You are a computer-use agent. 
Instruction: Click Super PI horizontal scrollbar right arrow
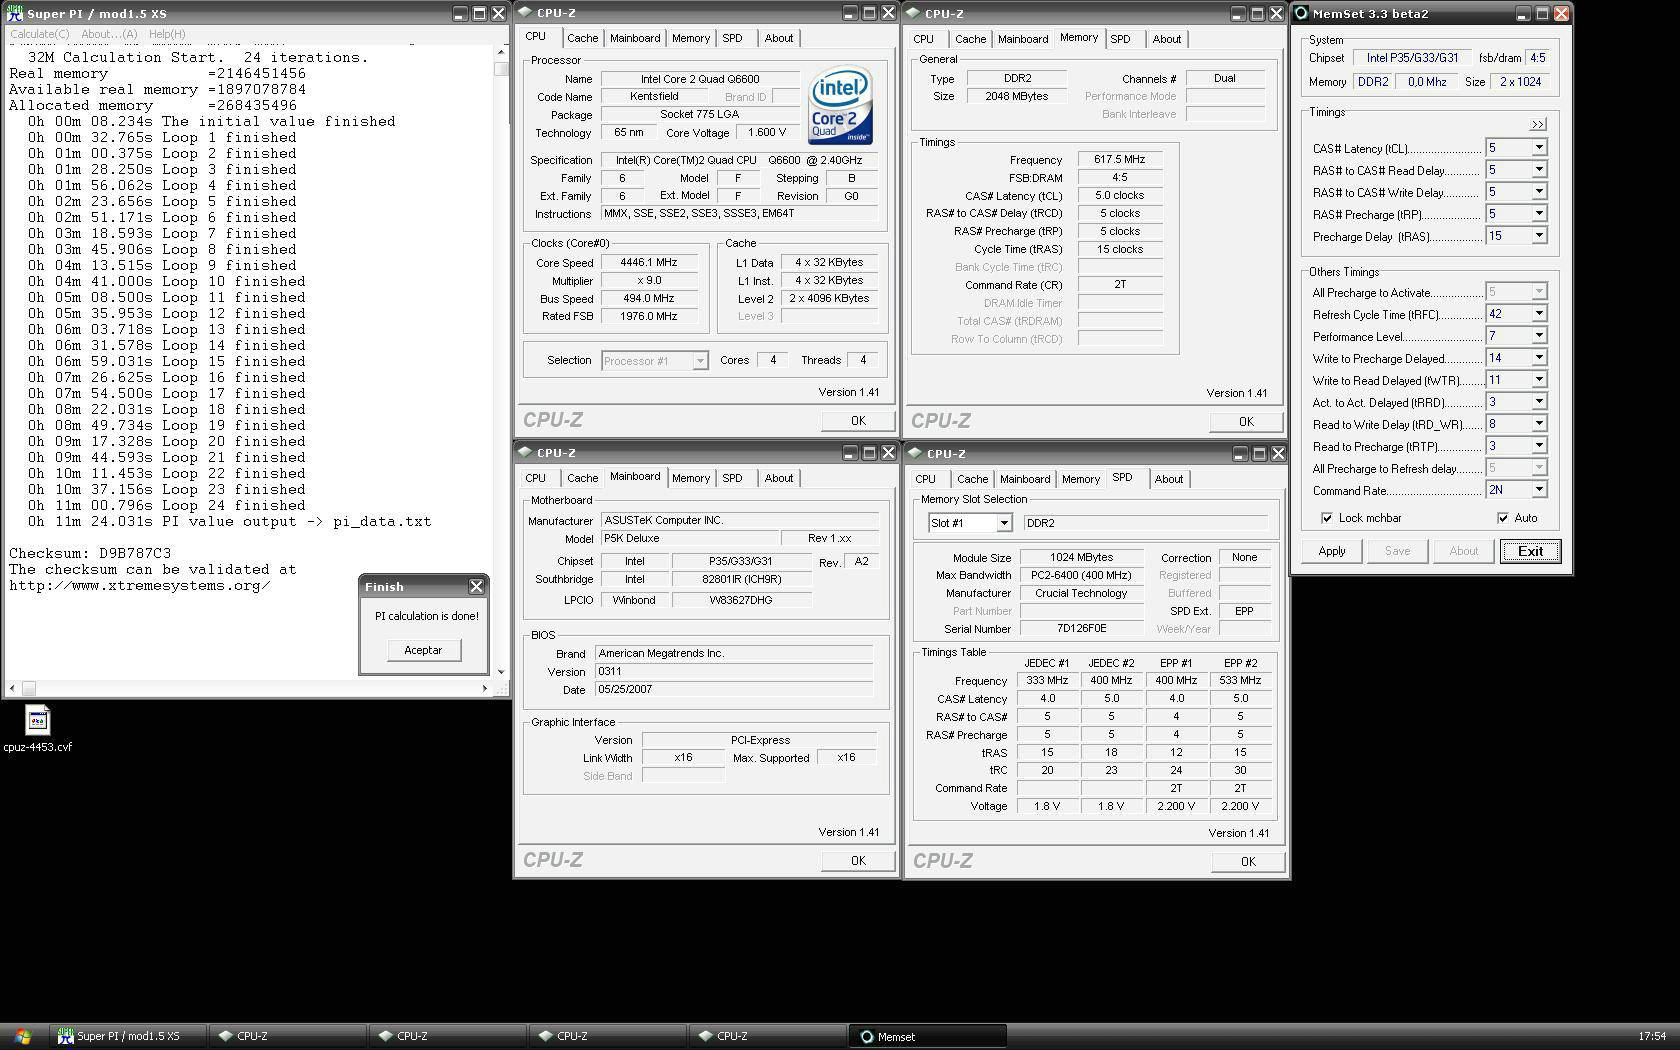click(x=485, y=688)
